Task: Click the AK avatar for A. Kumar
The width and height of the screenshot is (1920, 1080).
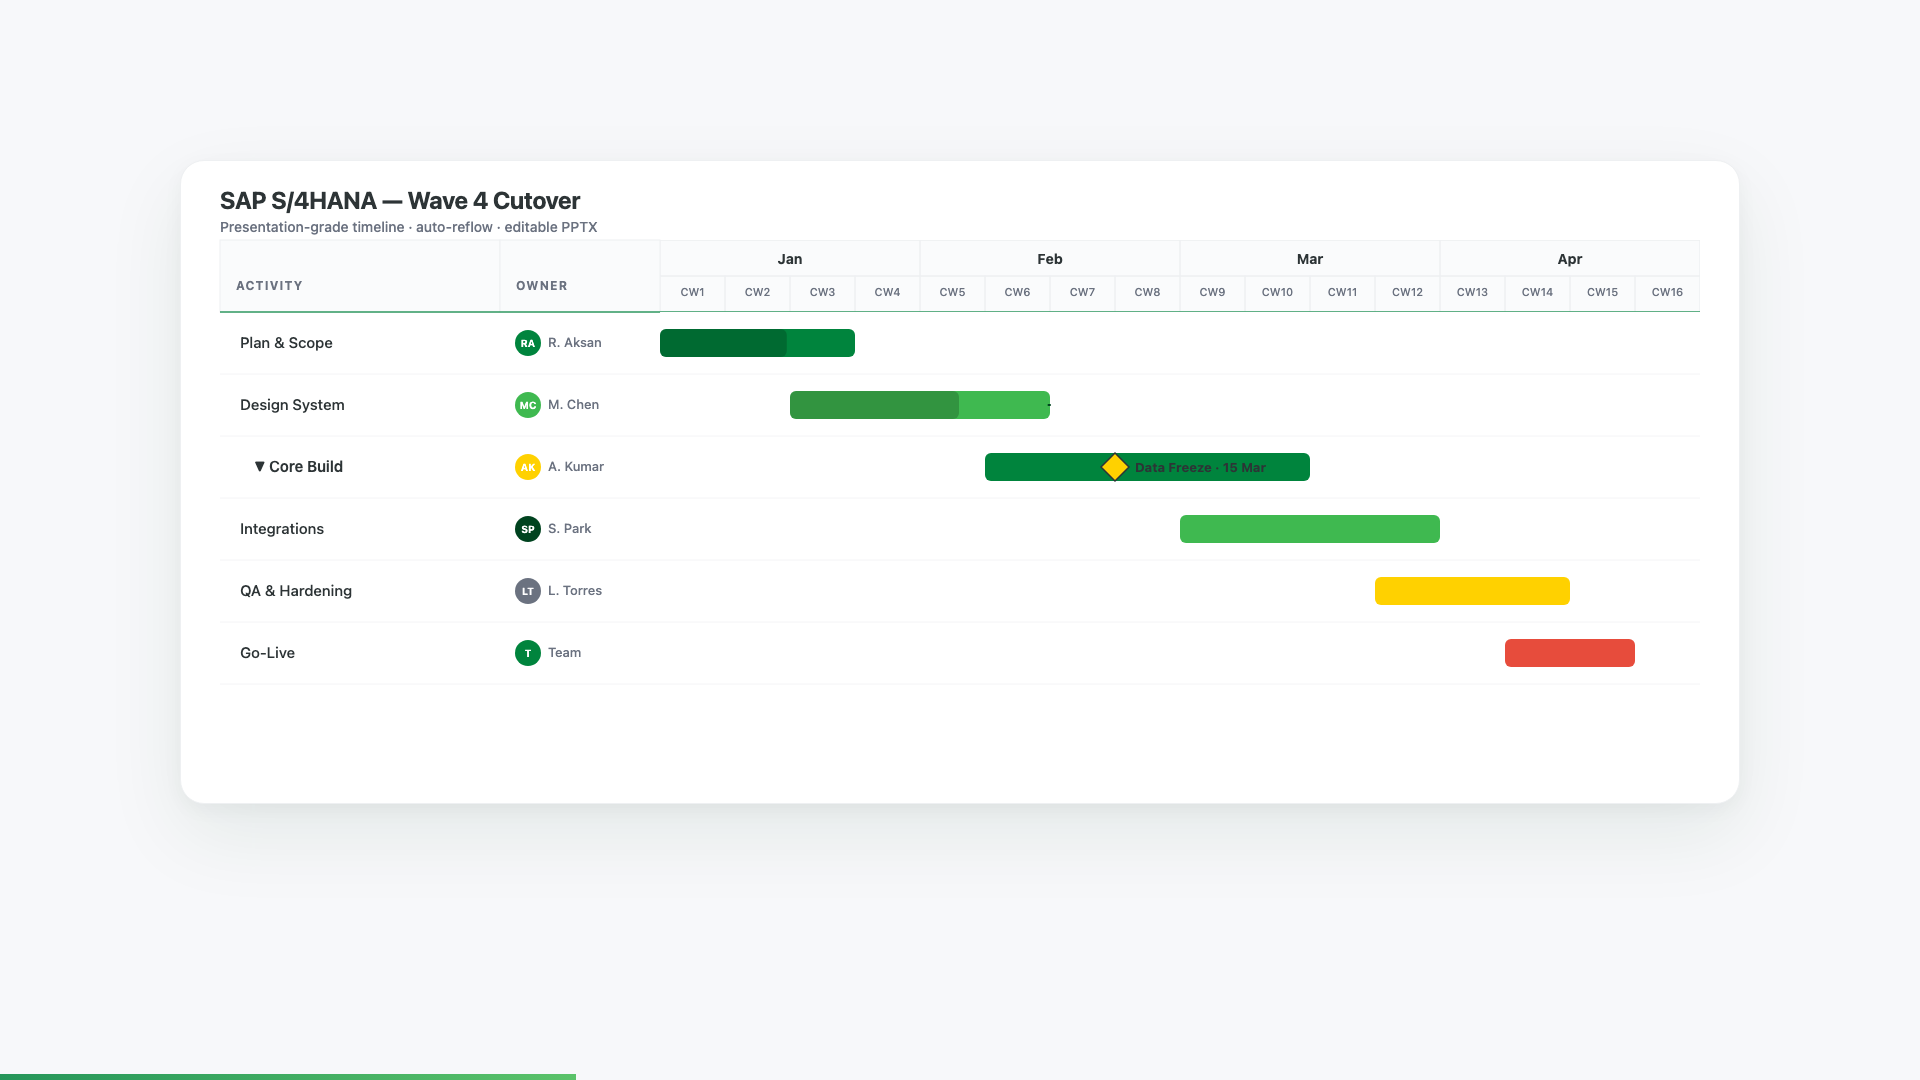Action: (x=528, y=467)
